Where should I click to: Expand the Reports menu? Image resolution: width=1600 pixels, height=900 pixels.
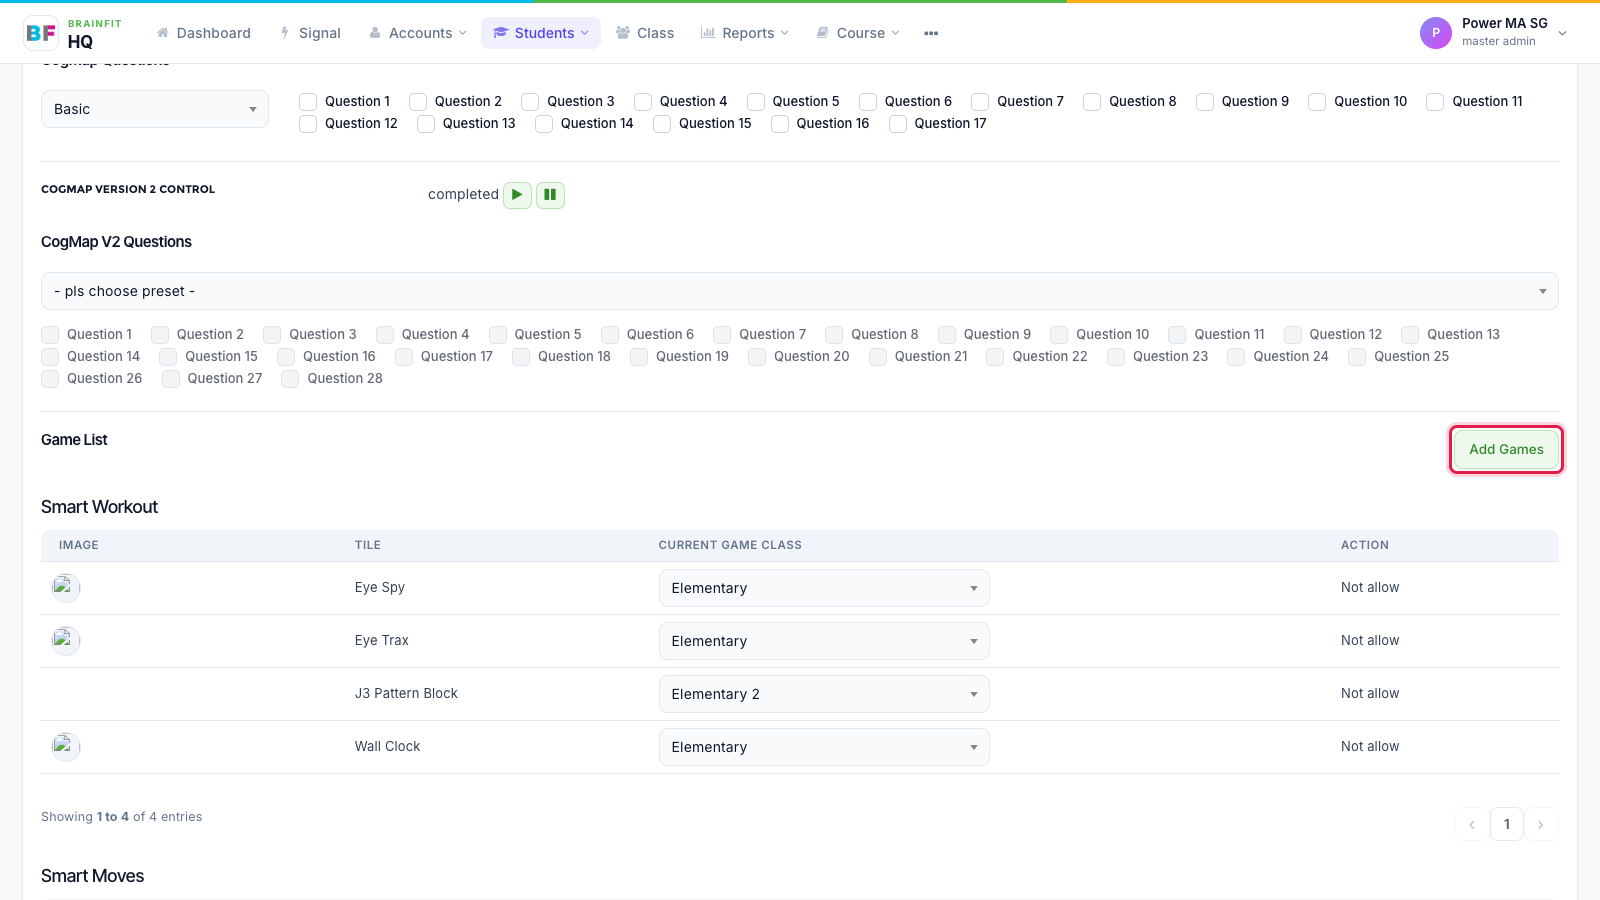pos(745,33)
